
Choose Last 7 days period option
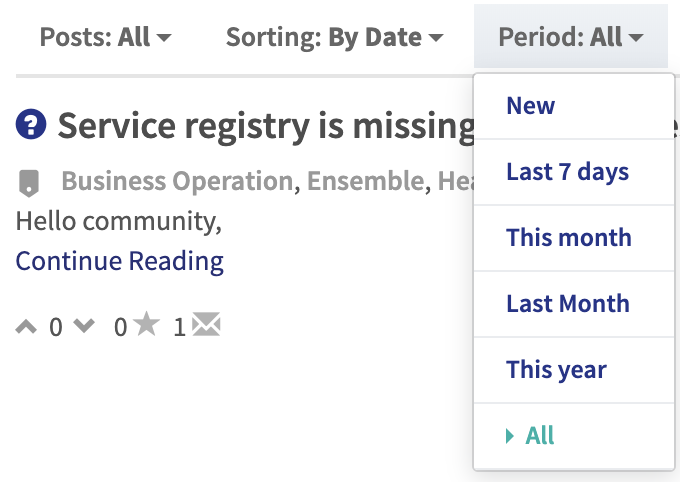coord(574,172)
